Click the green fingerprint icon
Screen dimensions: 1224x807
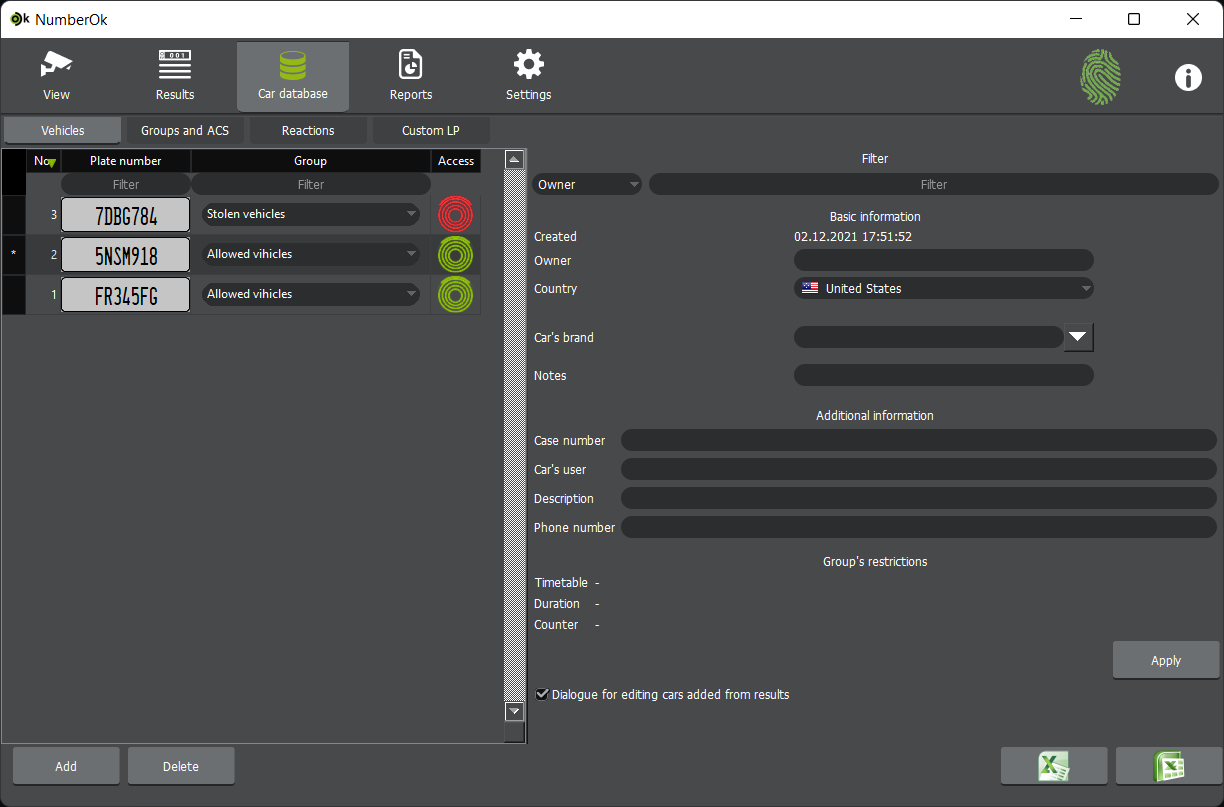[1100, 77]
